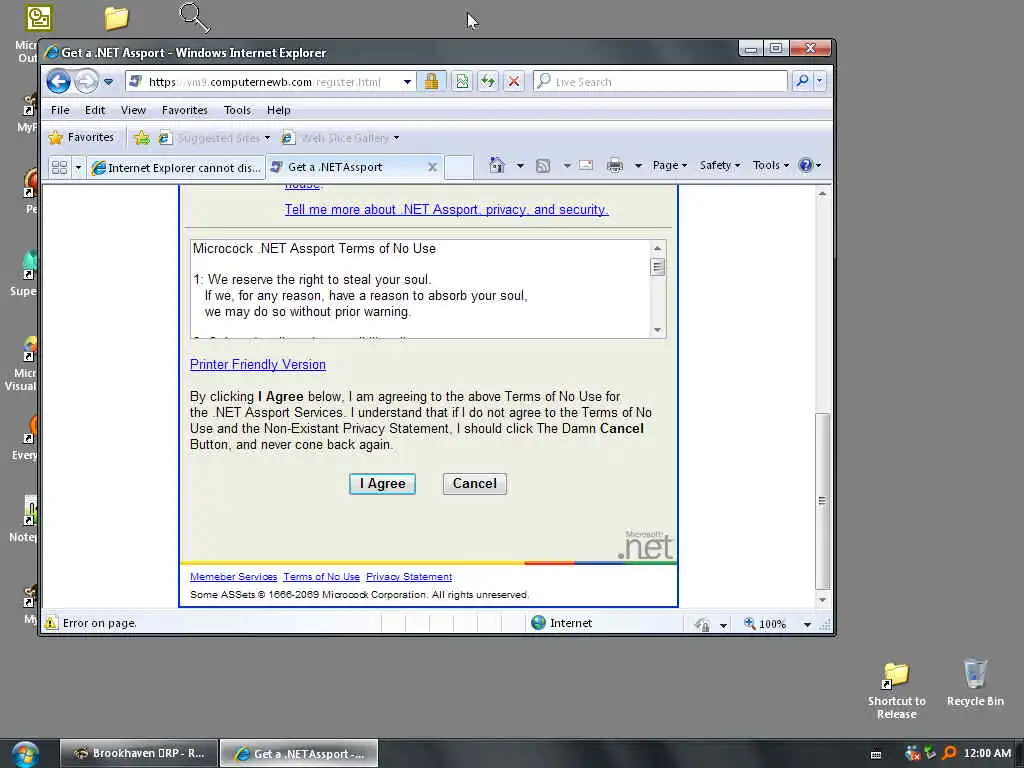Open the Edit menu
Screen dimensions: 1024x768
click(95, 110)
